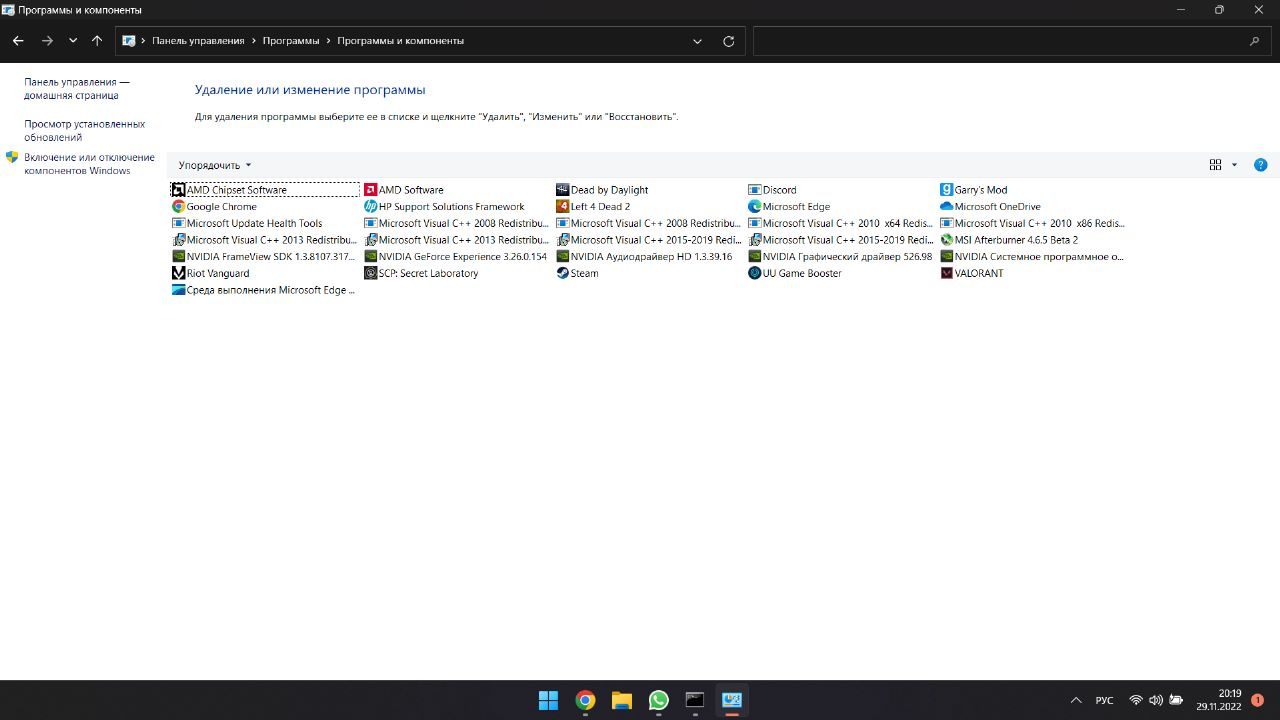Screen dimensions: 1280x720
Task: Click the Программы и компоненты breadcrumb
Action: click(x=400, y=41)
